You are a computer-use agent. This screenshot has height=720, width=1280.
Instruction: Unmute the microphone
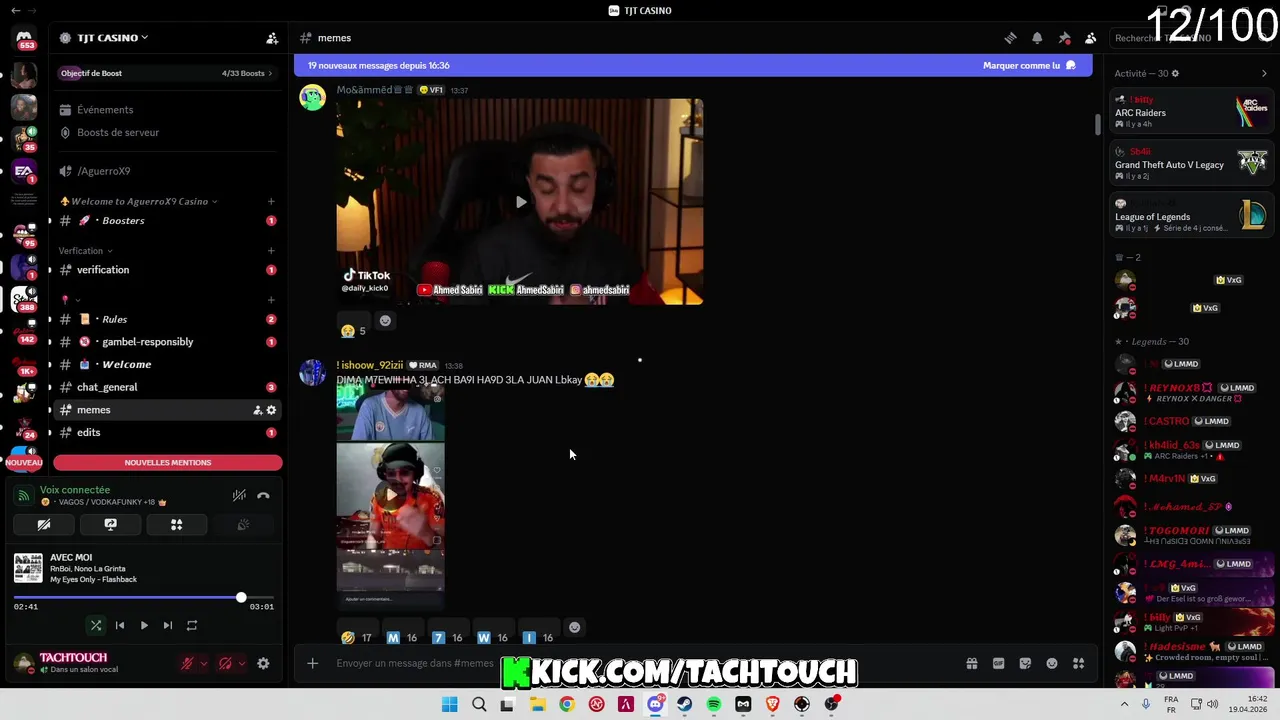click(x=186, y=663)
